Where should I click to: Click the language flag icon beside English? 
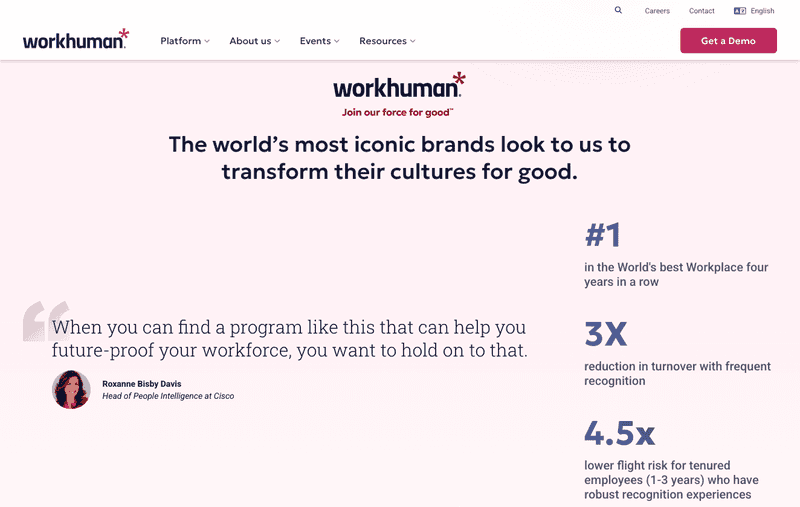[740, 11]
